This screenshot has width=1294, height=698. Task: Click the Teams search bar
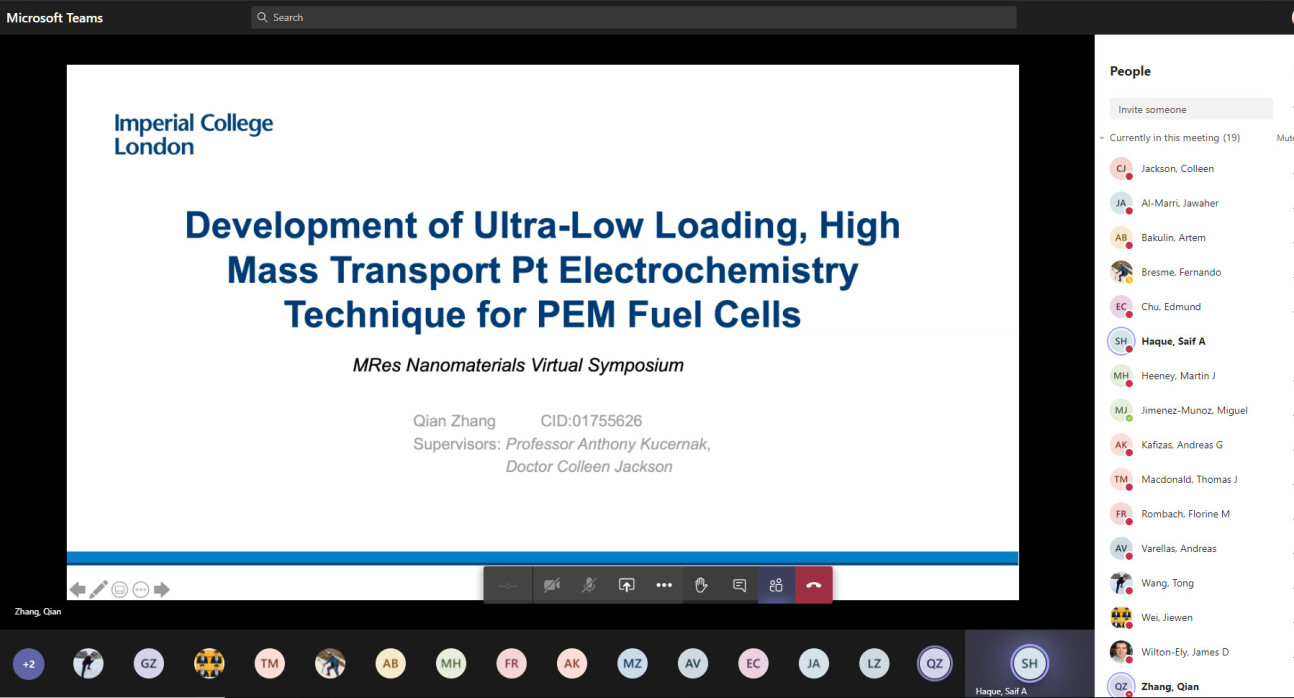point(633,17)
